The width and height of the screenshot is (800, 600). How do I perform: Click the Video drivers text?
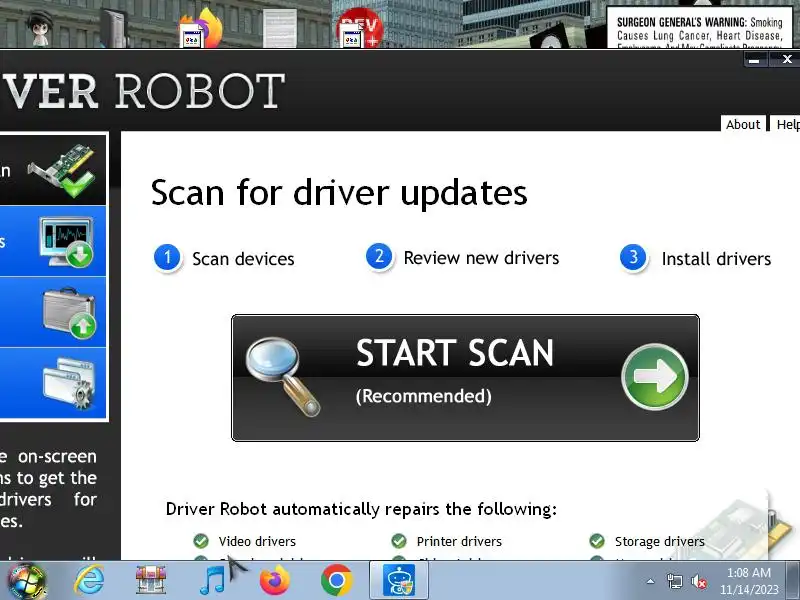[x=257, y=541]
